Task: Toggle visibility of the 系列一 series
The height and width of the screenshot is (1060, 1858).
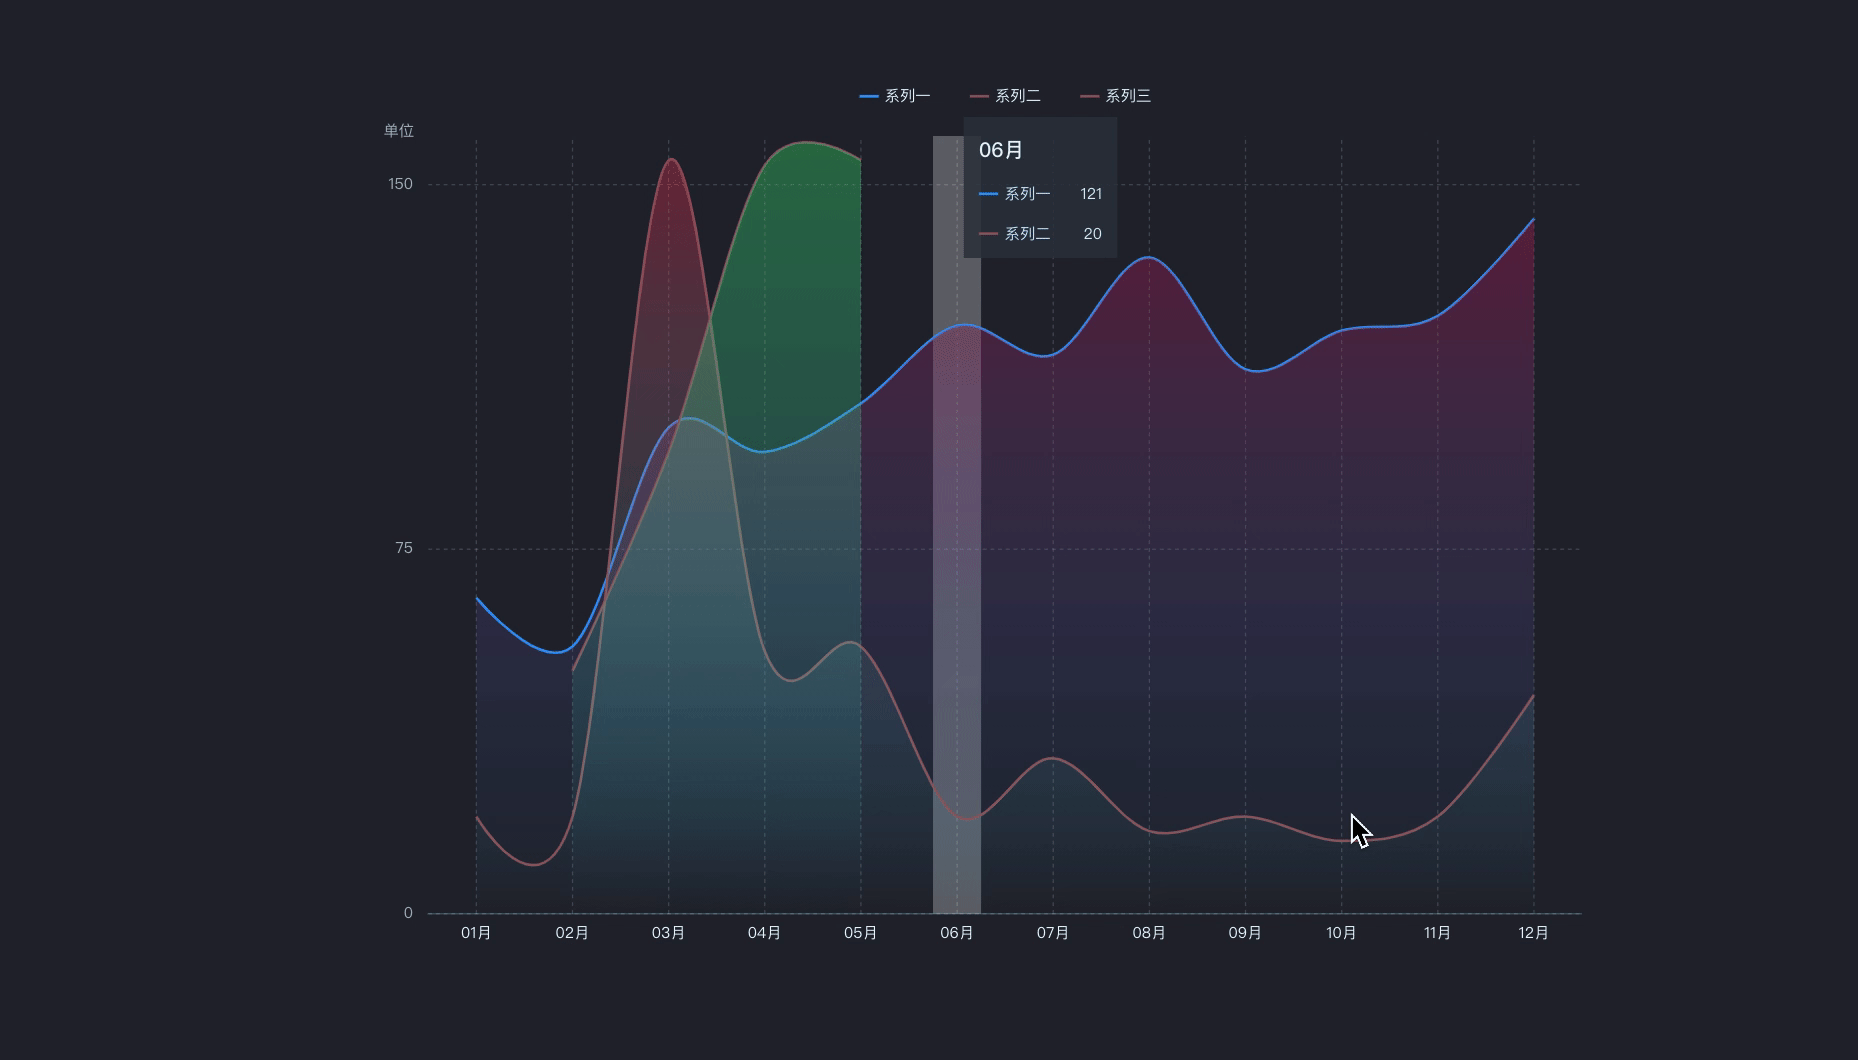Action: click(903, 95)
